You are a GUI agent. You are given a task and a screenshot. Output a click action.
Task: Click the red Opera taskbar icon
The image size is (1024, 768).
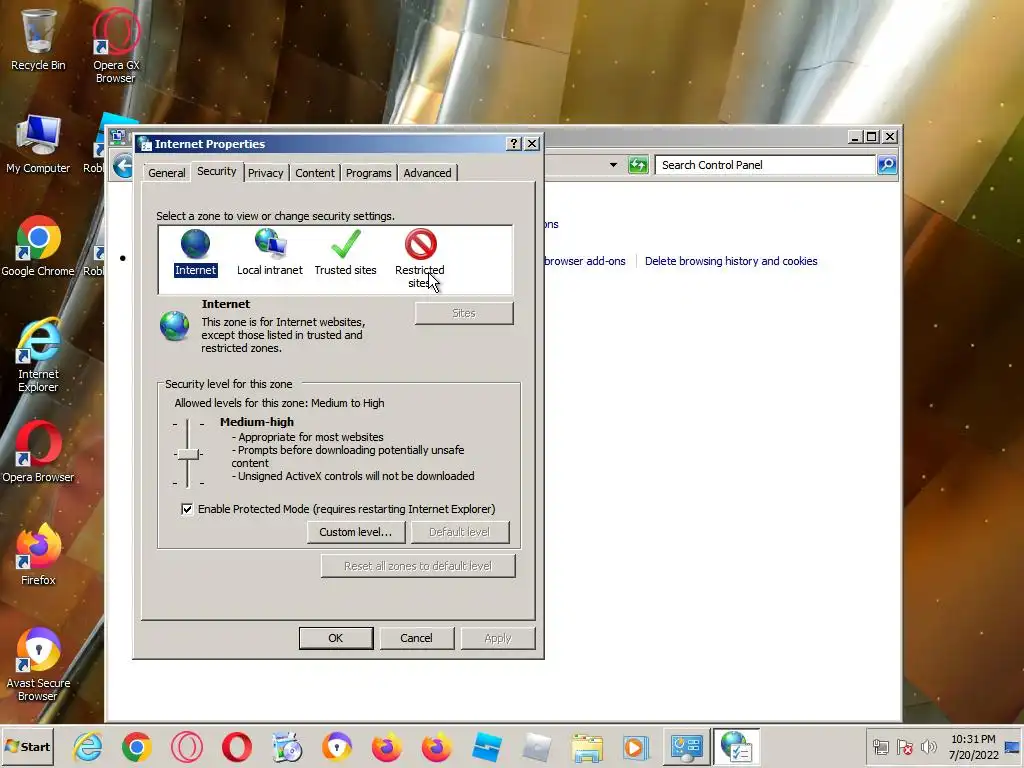pos(236,747)
